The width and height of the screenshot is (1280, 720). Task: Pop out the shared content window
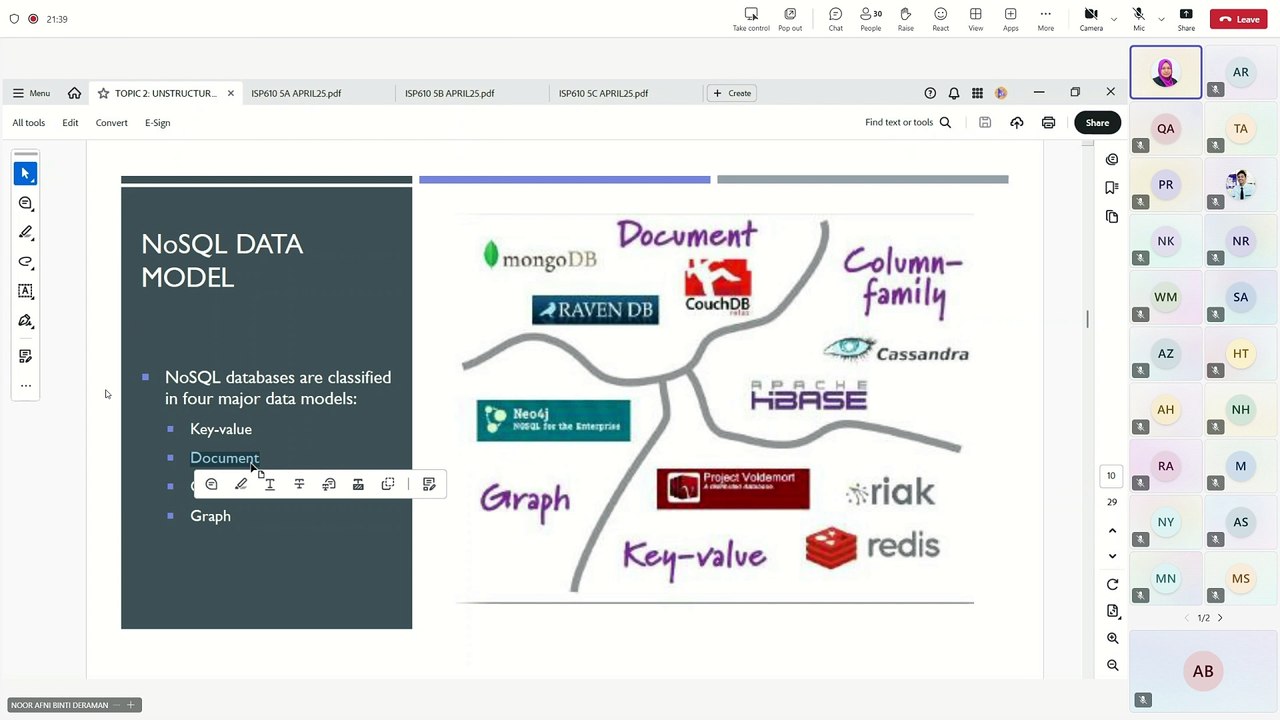tap(790, 18)
